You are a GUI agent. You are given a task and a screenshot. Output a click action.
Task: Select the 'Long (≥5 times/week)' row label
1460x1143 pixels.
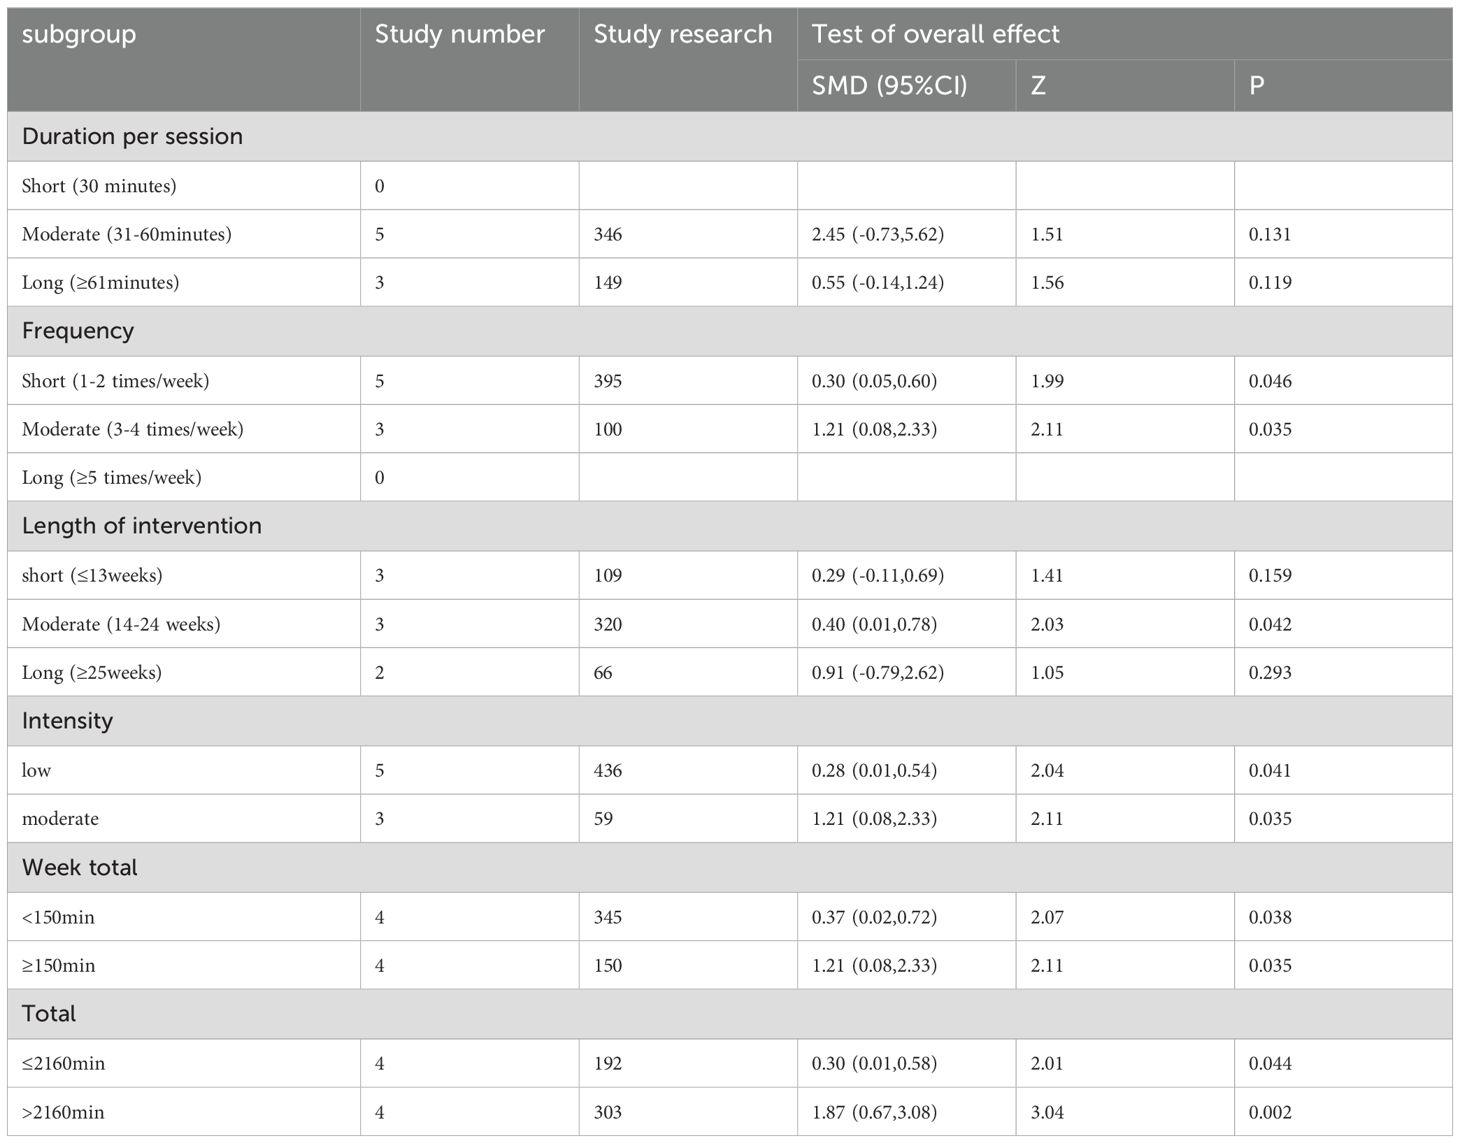[x=112, y=478]
